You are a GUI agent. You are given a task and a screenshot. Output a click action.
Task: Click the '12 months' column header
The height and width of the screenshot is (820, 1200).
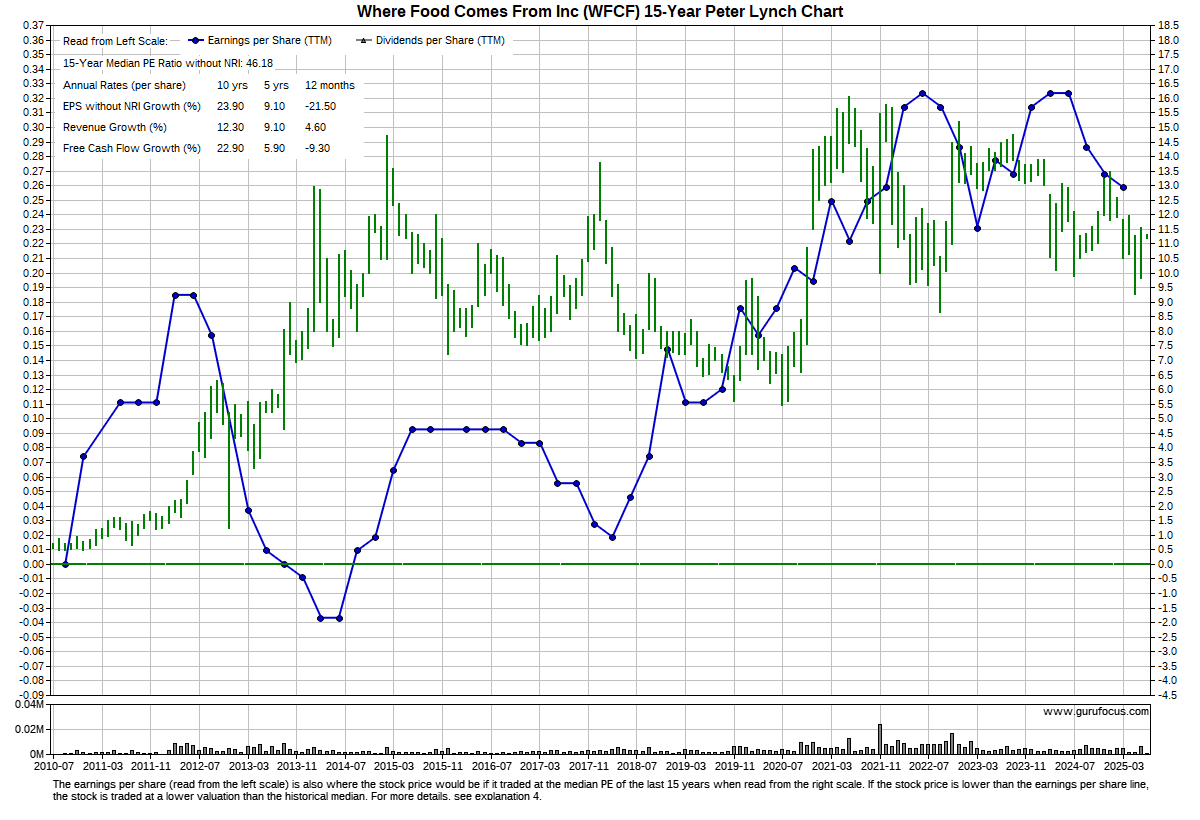tap(330, 85)
